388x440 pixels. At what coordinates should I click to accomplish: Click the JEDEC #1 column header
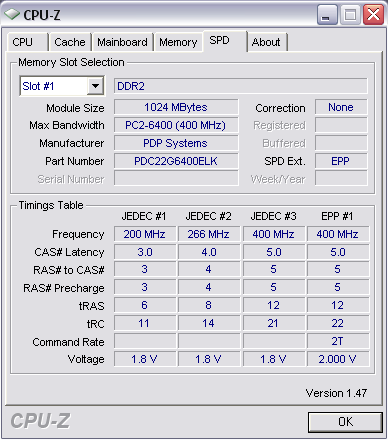(x=144, y=216)
